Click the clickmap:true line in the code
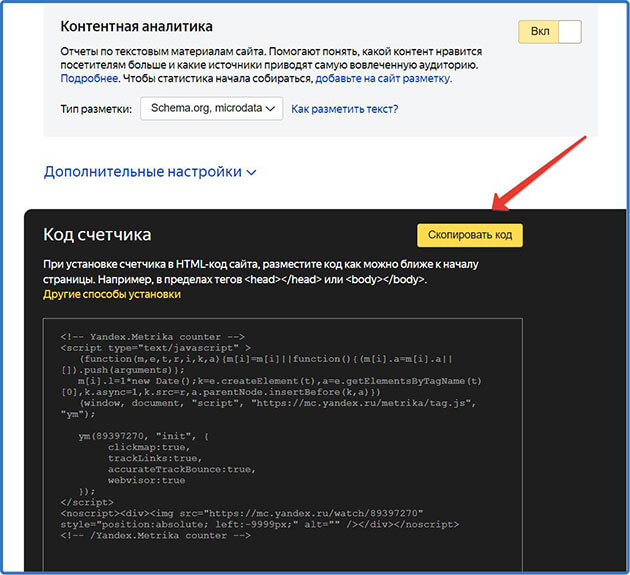The width and height of the screenshot is (630, 575). pyautogui.click(x=149, y=447)
